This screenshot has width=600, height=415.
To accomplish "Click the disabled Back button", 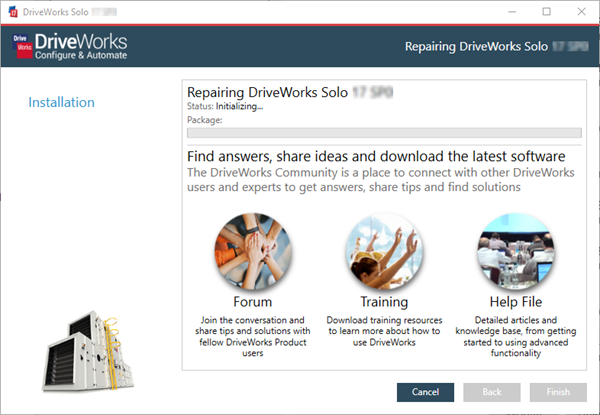I will click(x=492, y=392).
